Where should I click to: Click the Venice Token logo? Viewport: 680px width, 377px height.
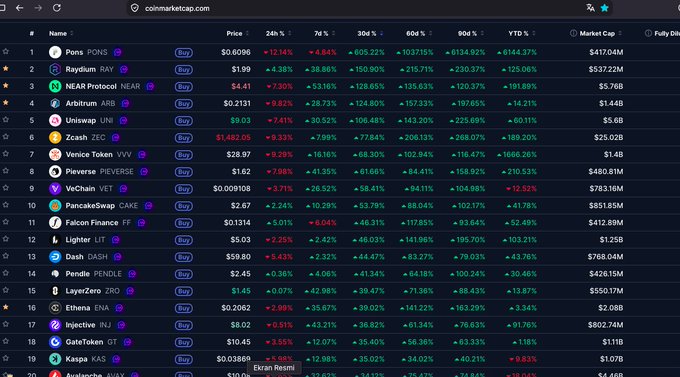55,154
